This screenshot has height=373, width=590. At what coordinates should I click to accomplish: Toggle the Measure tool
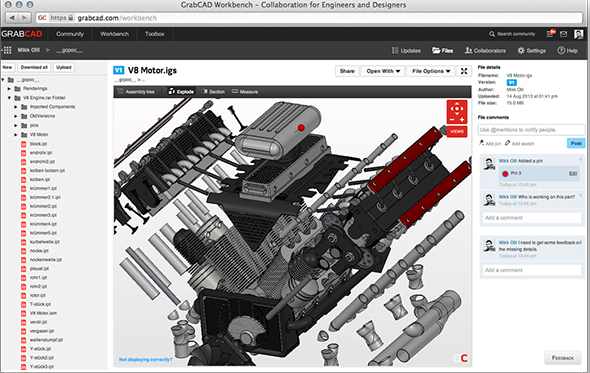(x=245, y=91)
